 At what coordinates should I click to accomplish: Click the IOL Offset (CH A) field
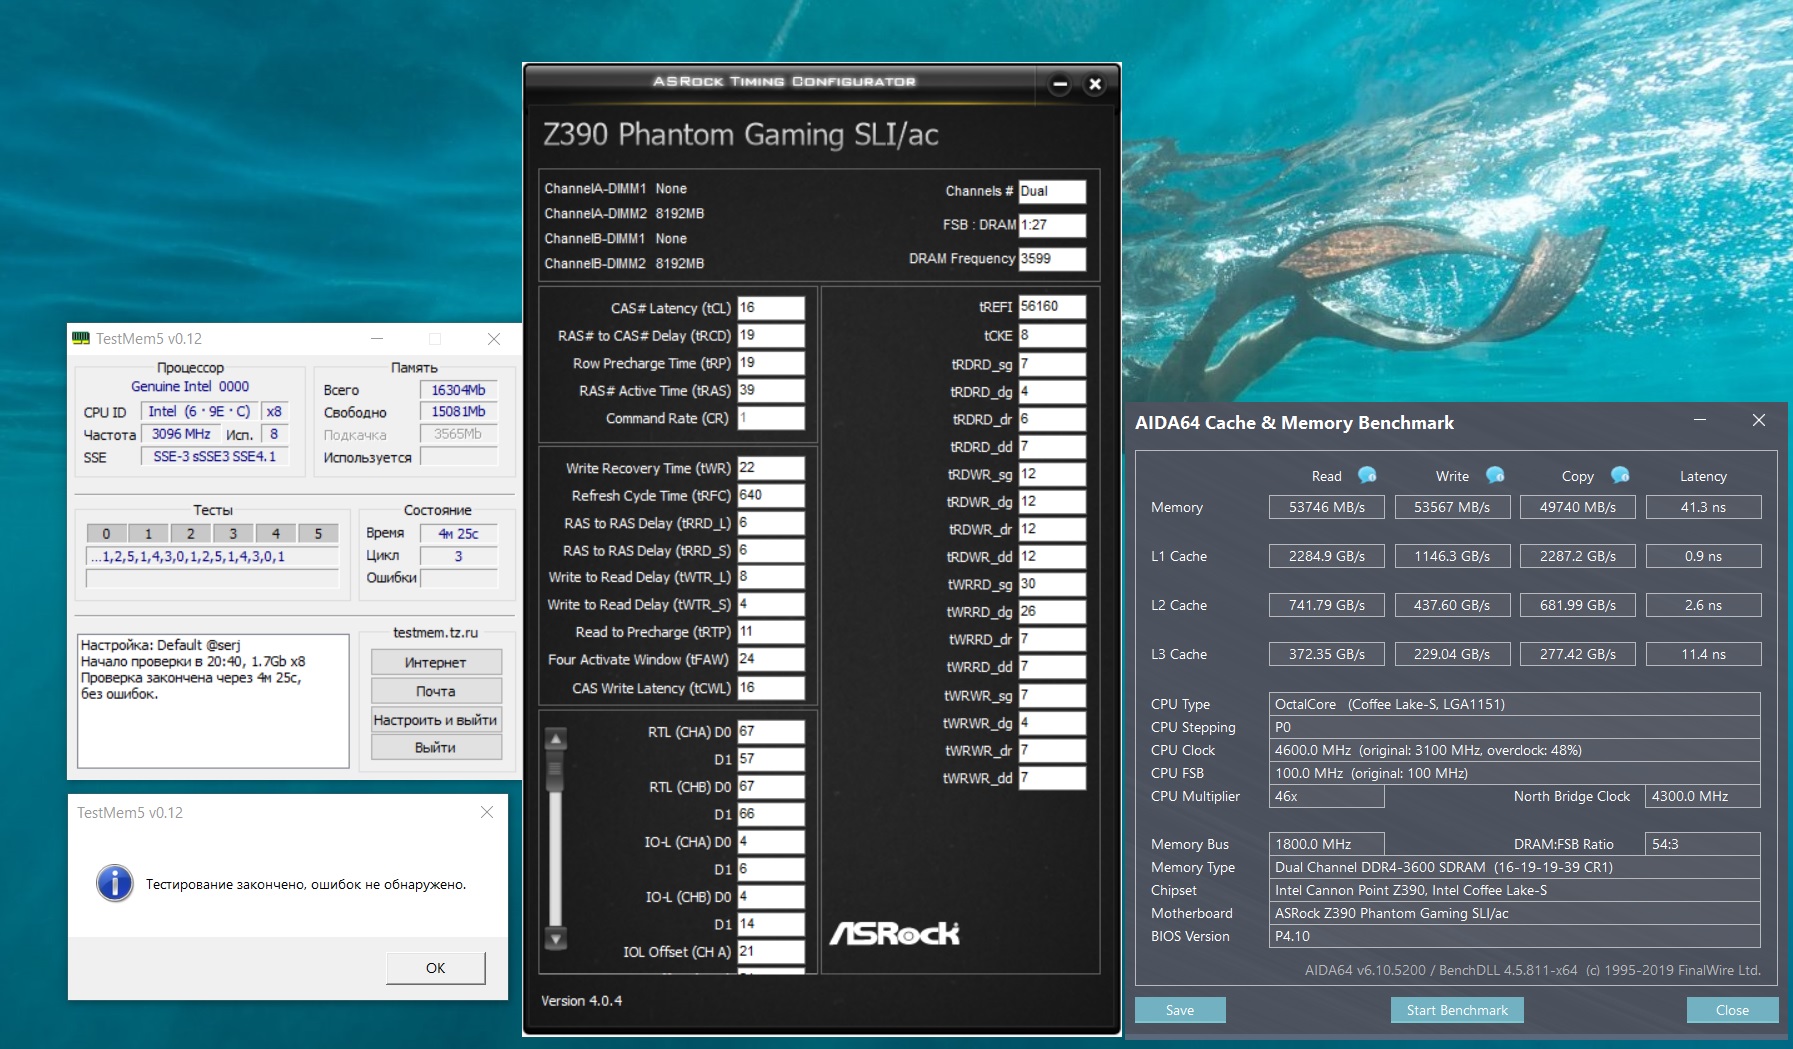[771, 952]
